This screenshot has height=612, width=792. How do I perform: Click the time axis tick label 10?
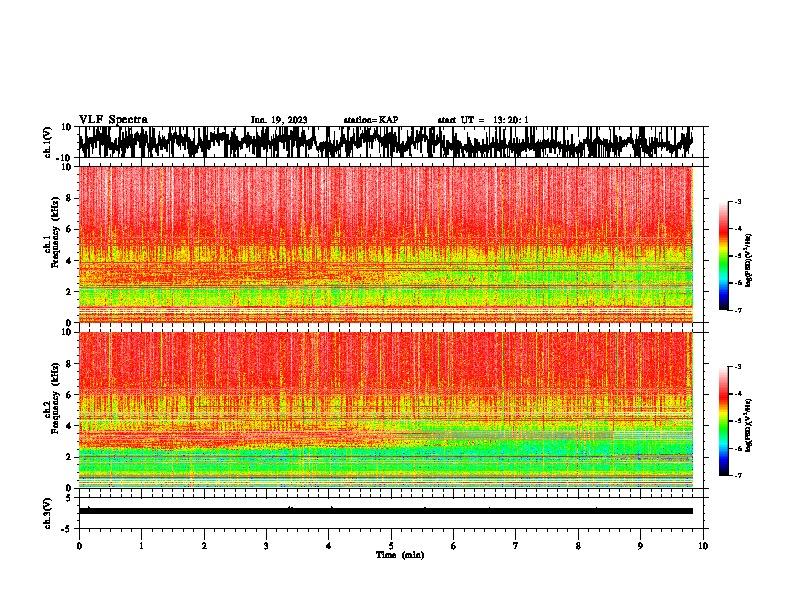click(x=703, y=546)
